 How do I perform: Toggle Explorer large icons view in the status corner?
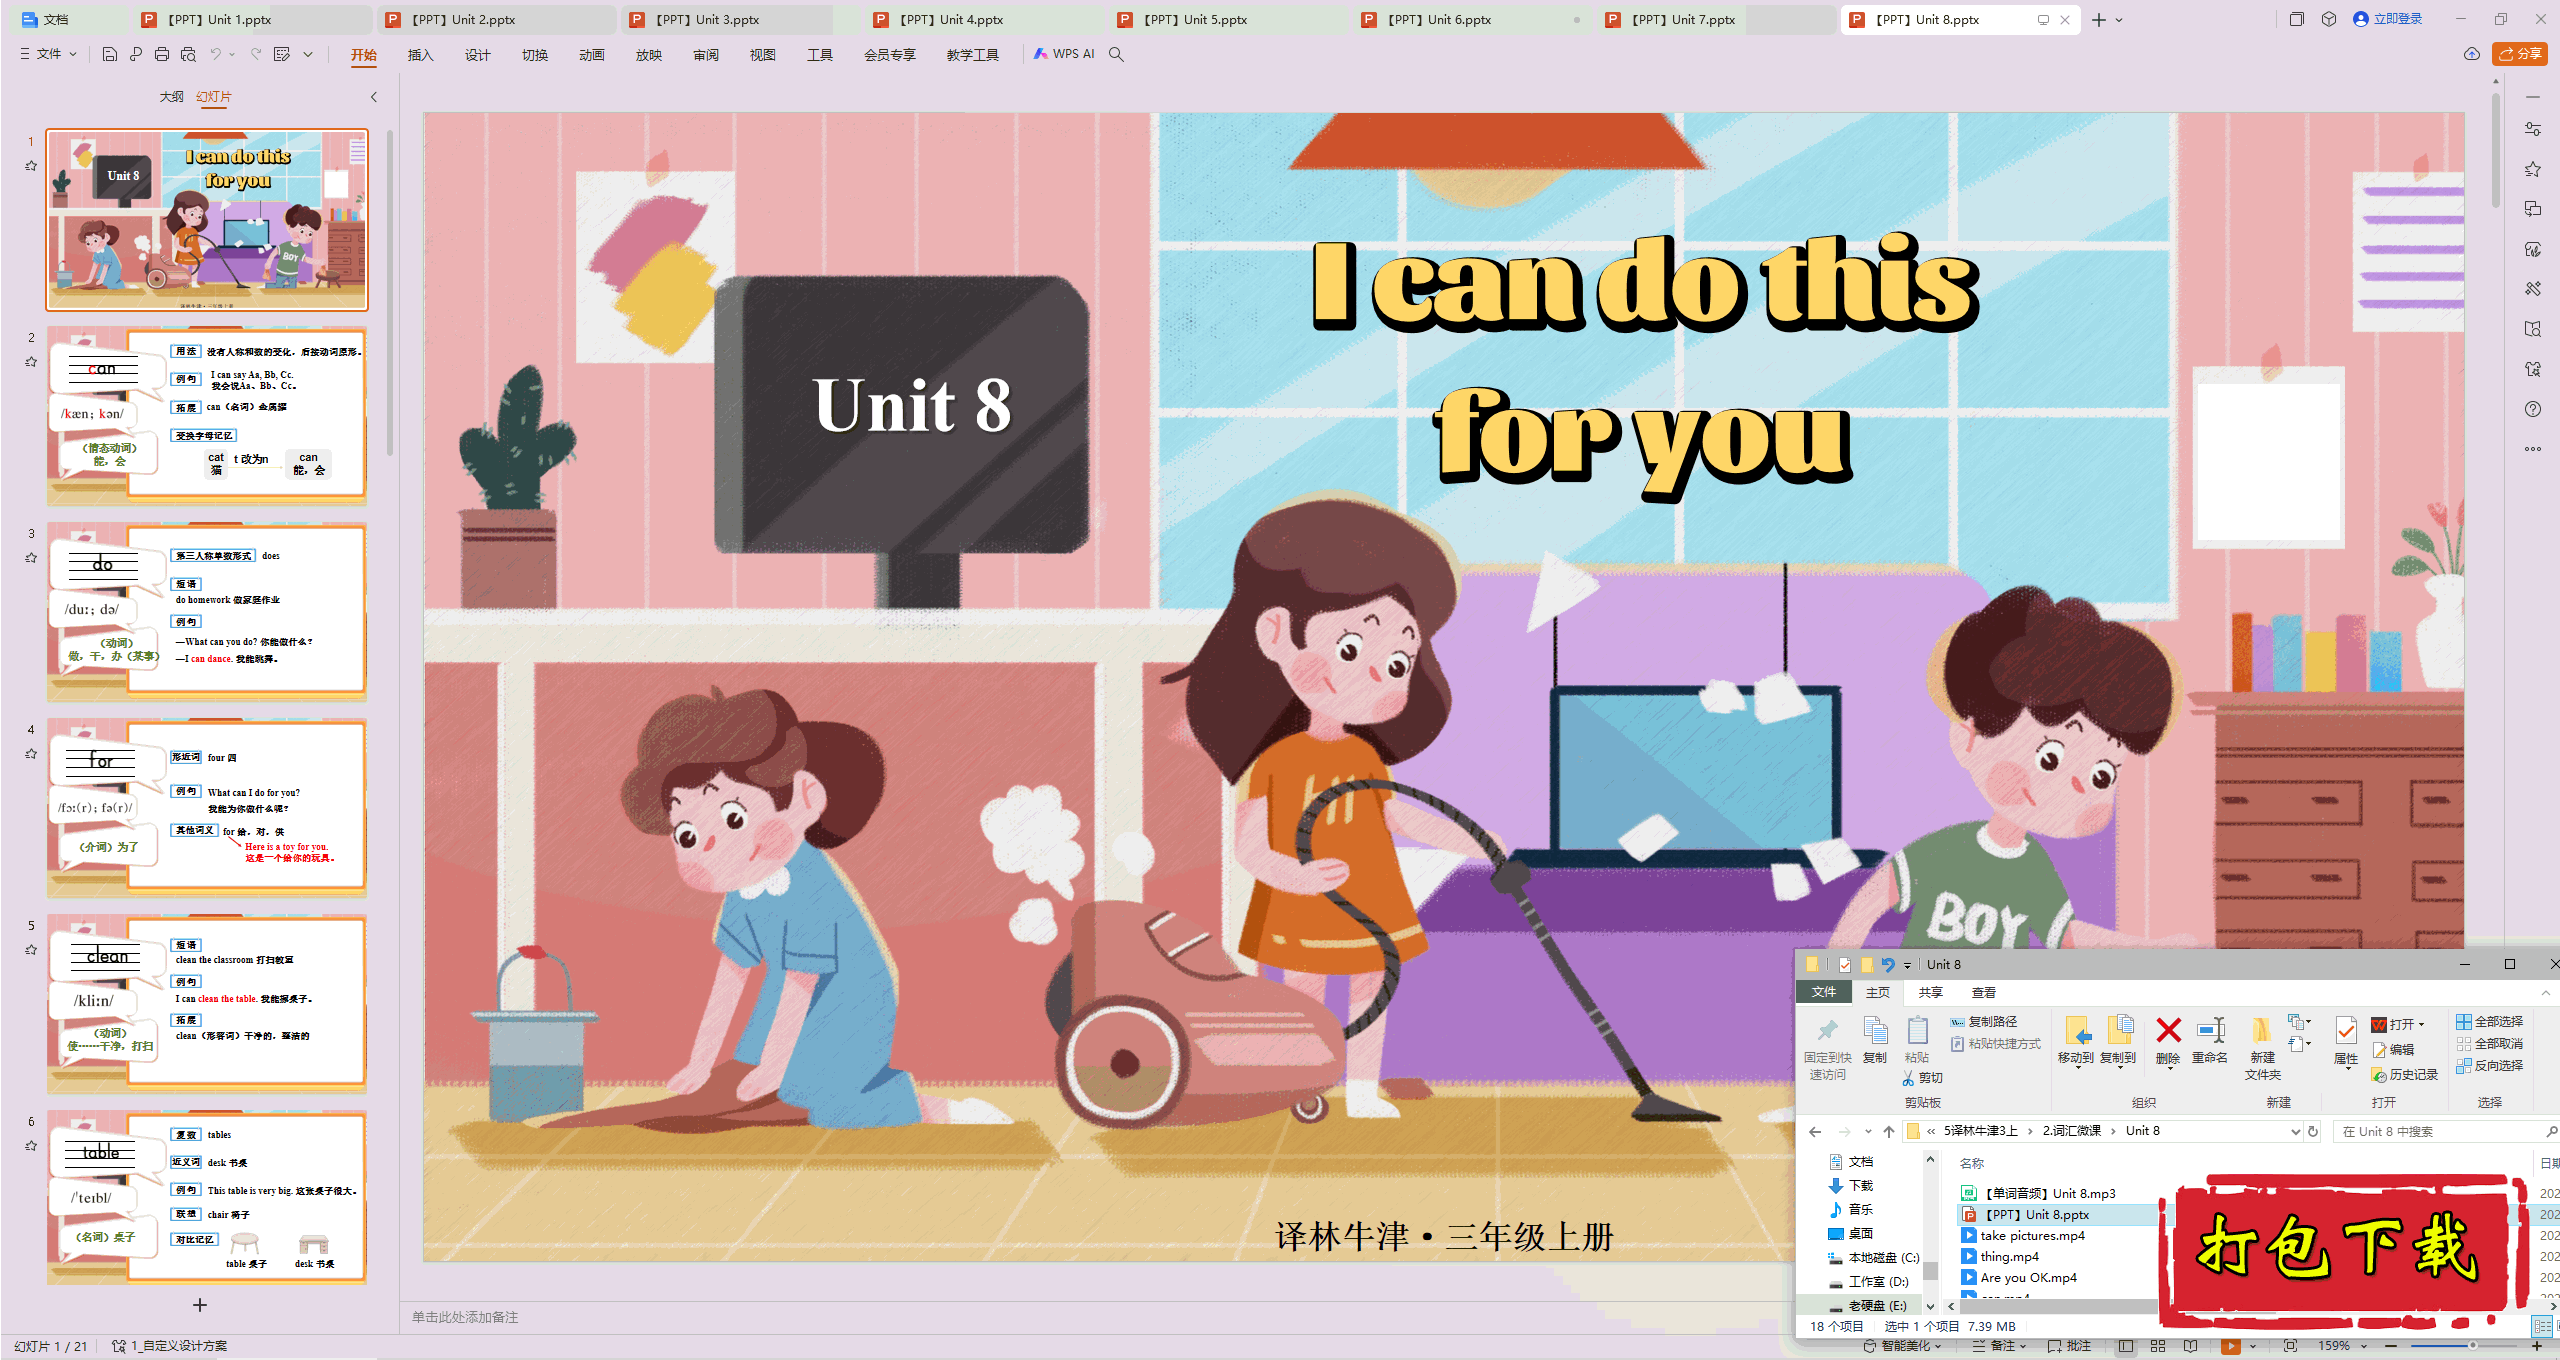pos(2557,1326)
